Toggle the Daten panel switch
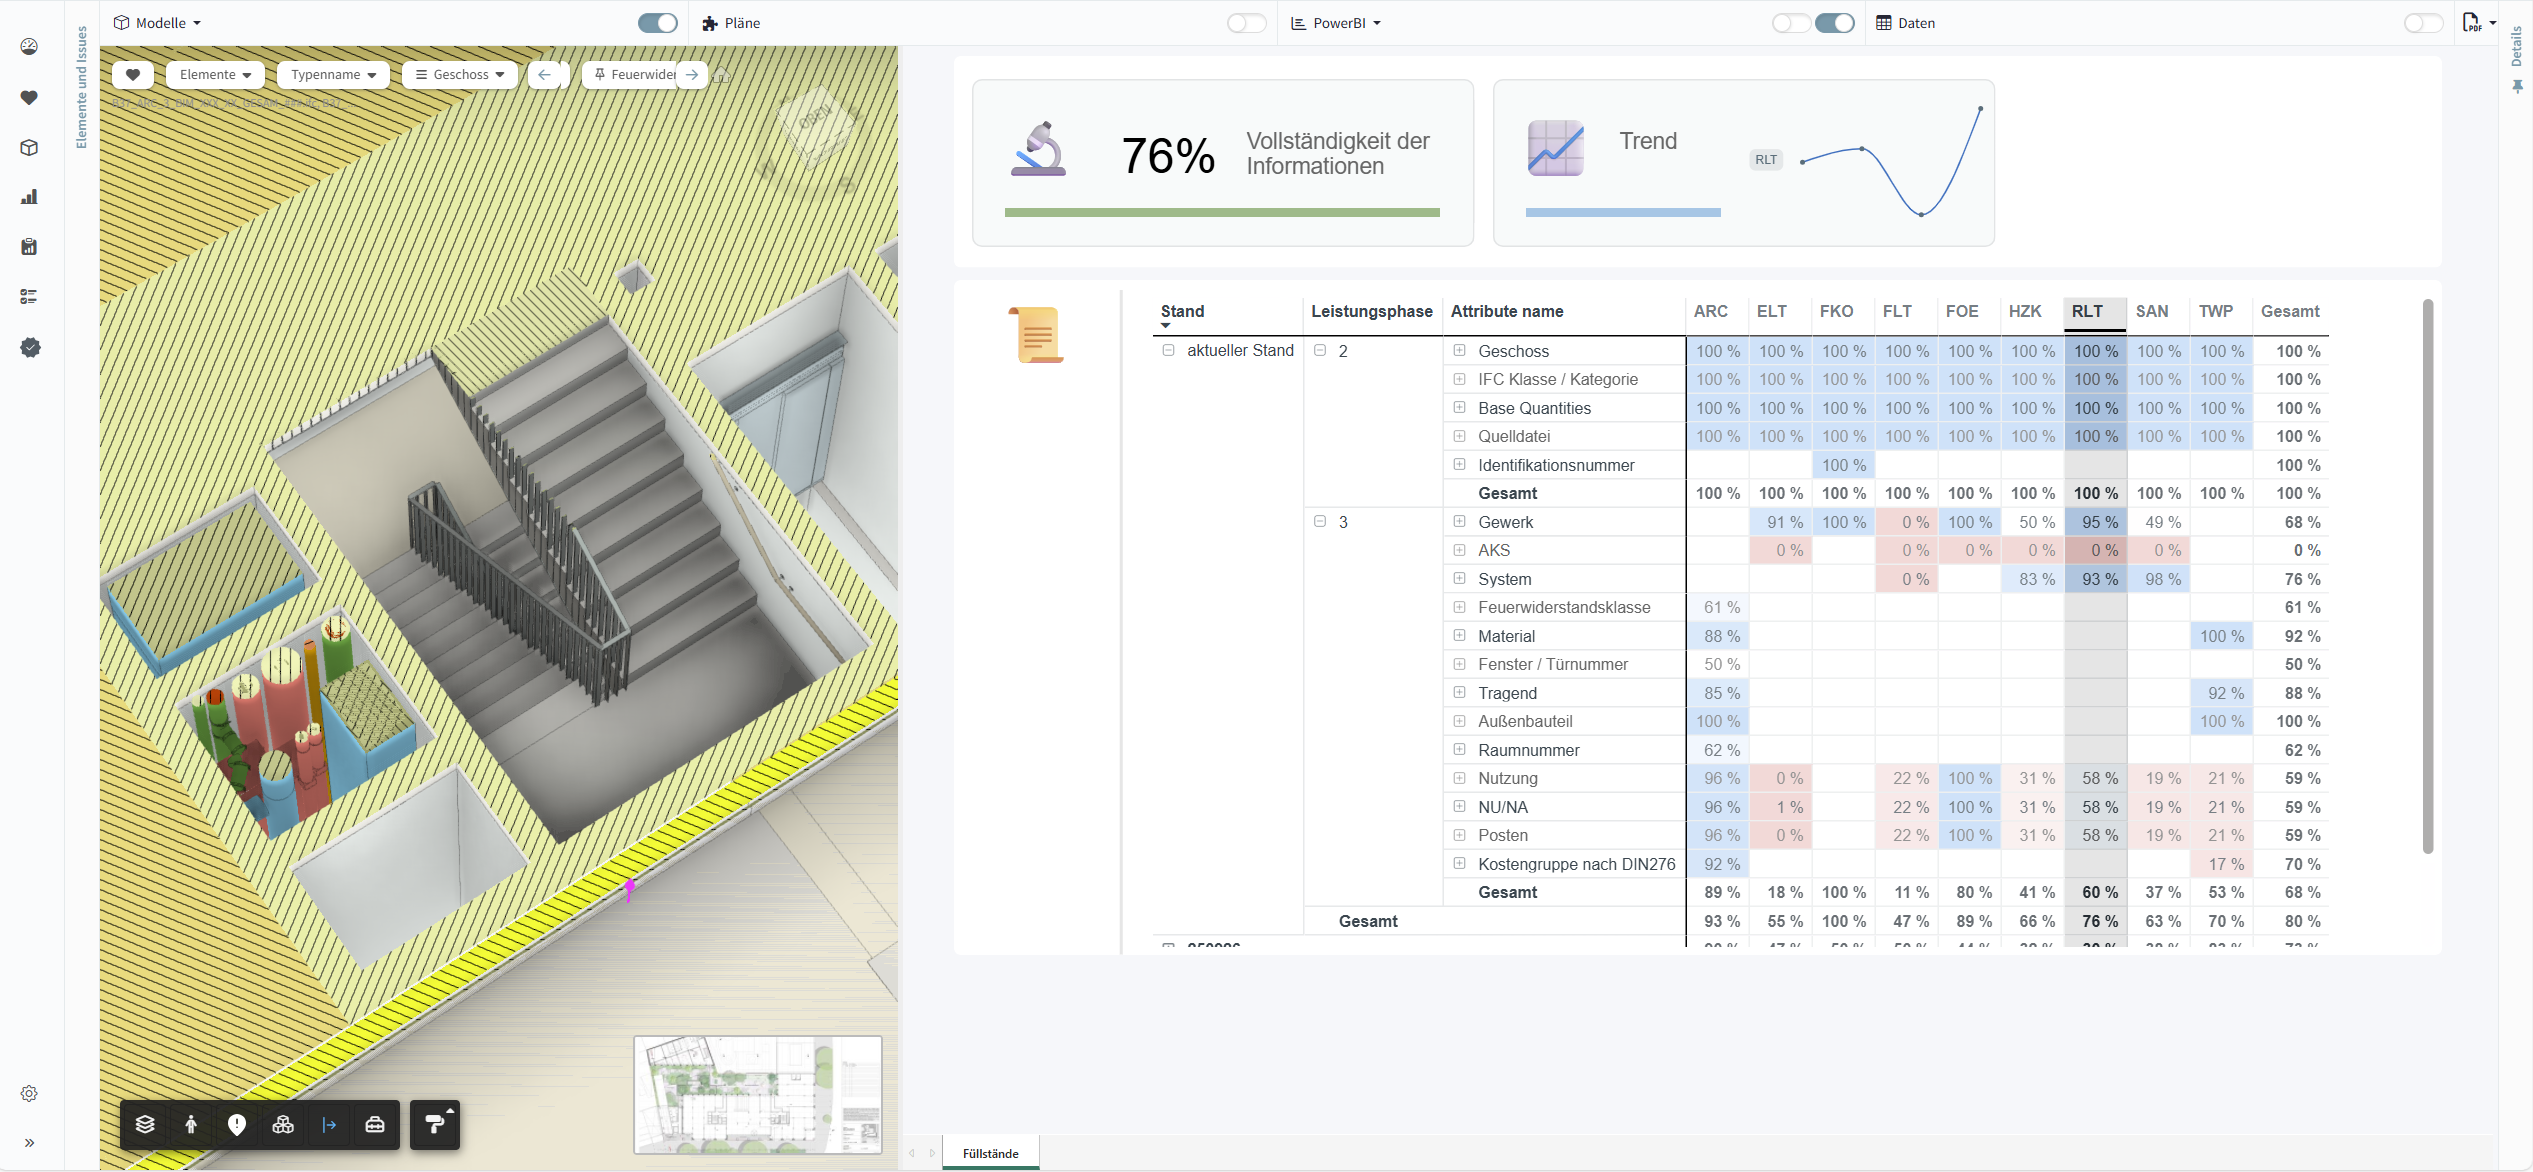Image resolution: width=2533 pixels, height=1172 pixels. [2422, 23]
